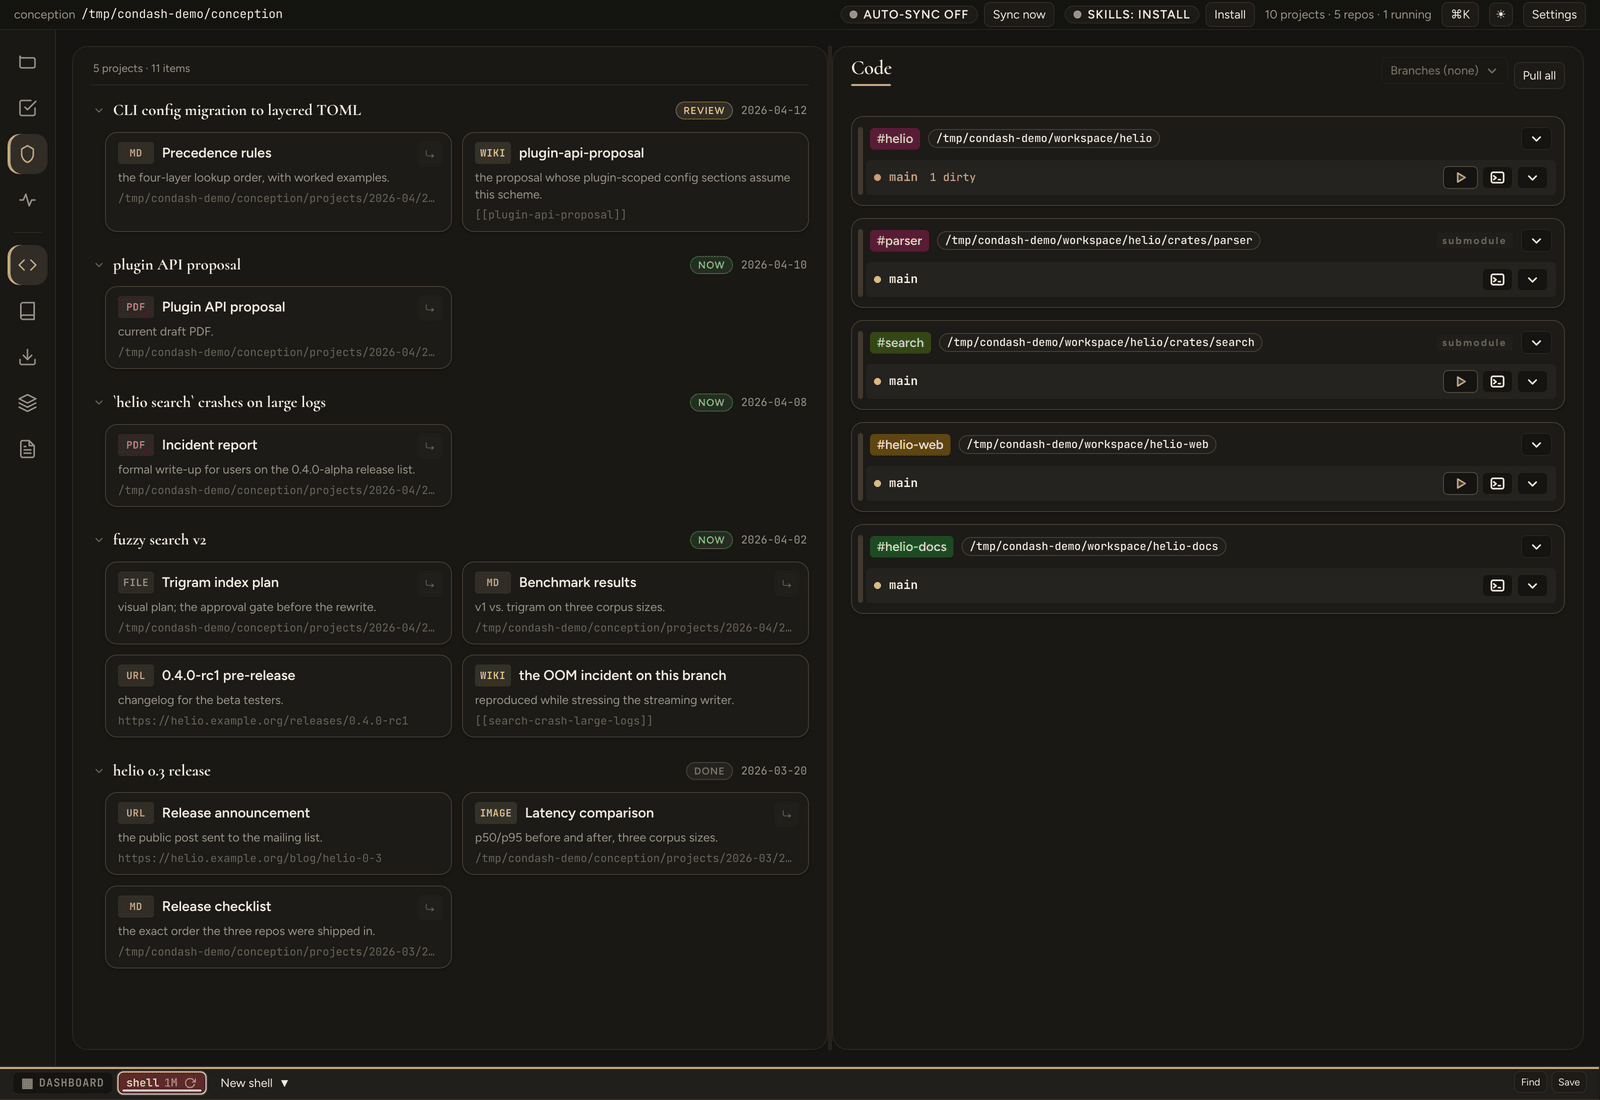Open terminal for the helio-web repo

pos(1497,483)
